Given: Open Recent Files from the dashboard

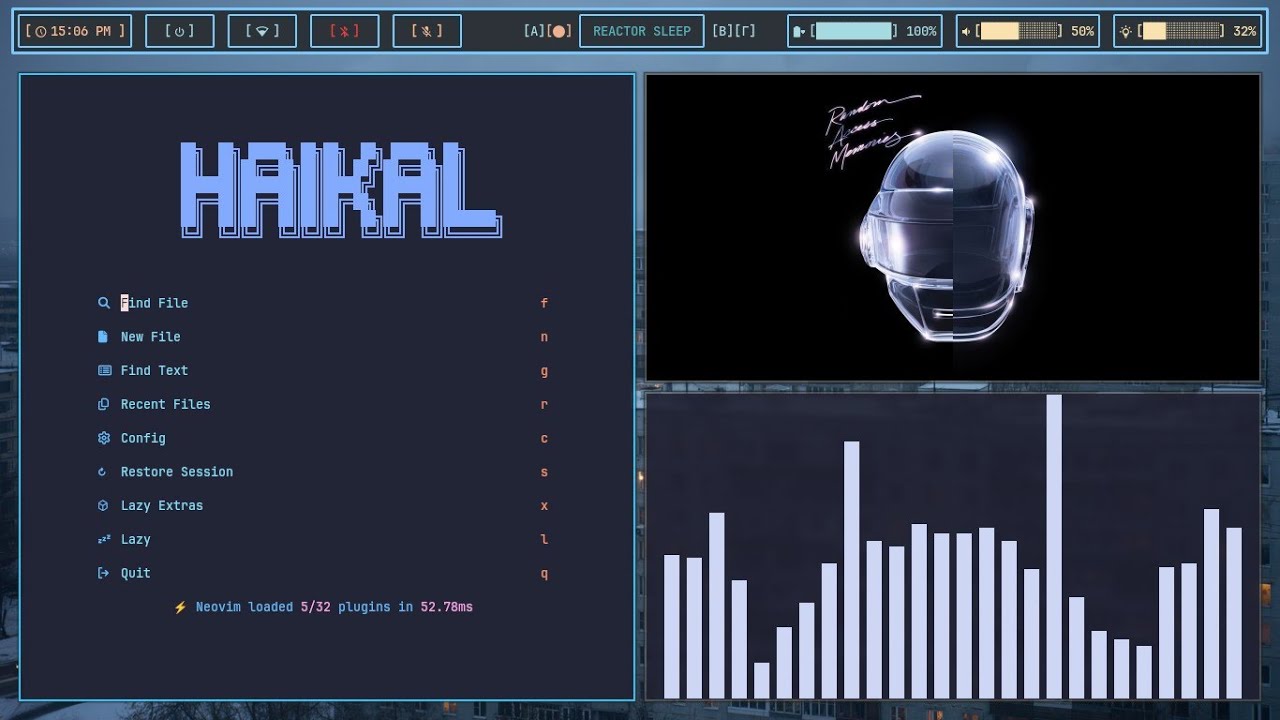Looking at the screenshot, I should pos(165,404).
